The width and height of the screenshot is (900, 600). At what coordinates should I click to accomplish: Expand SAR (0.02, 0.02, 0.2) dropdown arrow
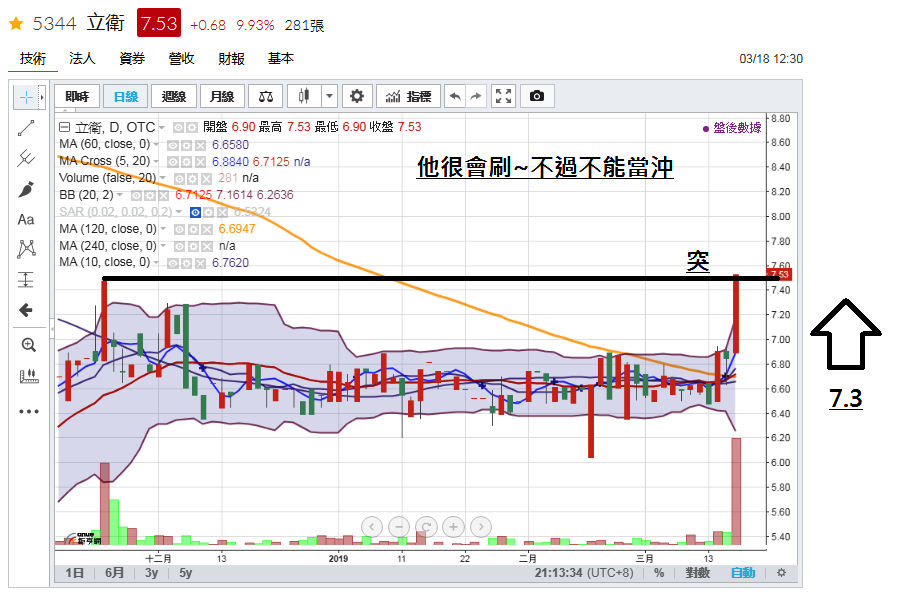tap(179, 212)
